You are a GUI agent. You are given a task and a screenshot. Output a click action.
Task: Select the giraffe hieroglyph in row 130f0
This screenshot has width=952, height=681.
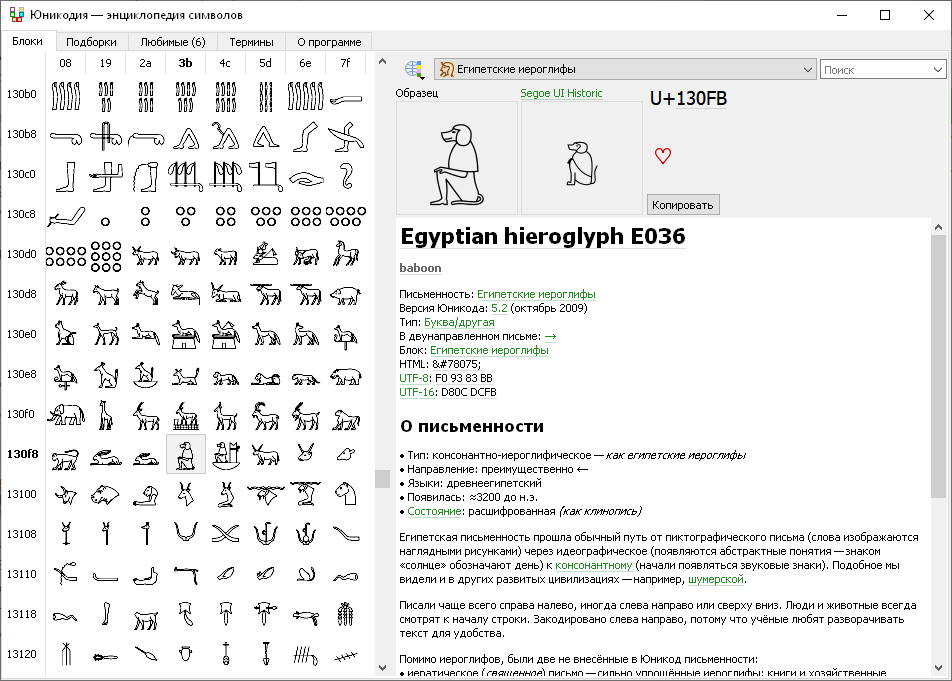[106, 416]
